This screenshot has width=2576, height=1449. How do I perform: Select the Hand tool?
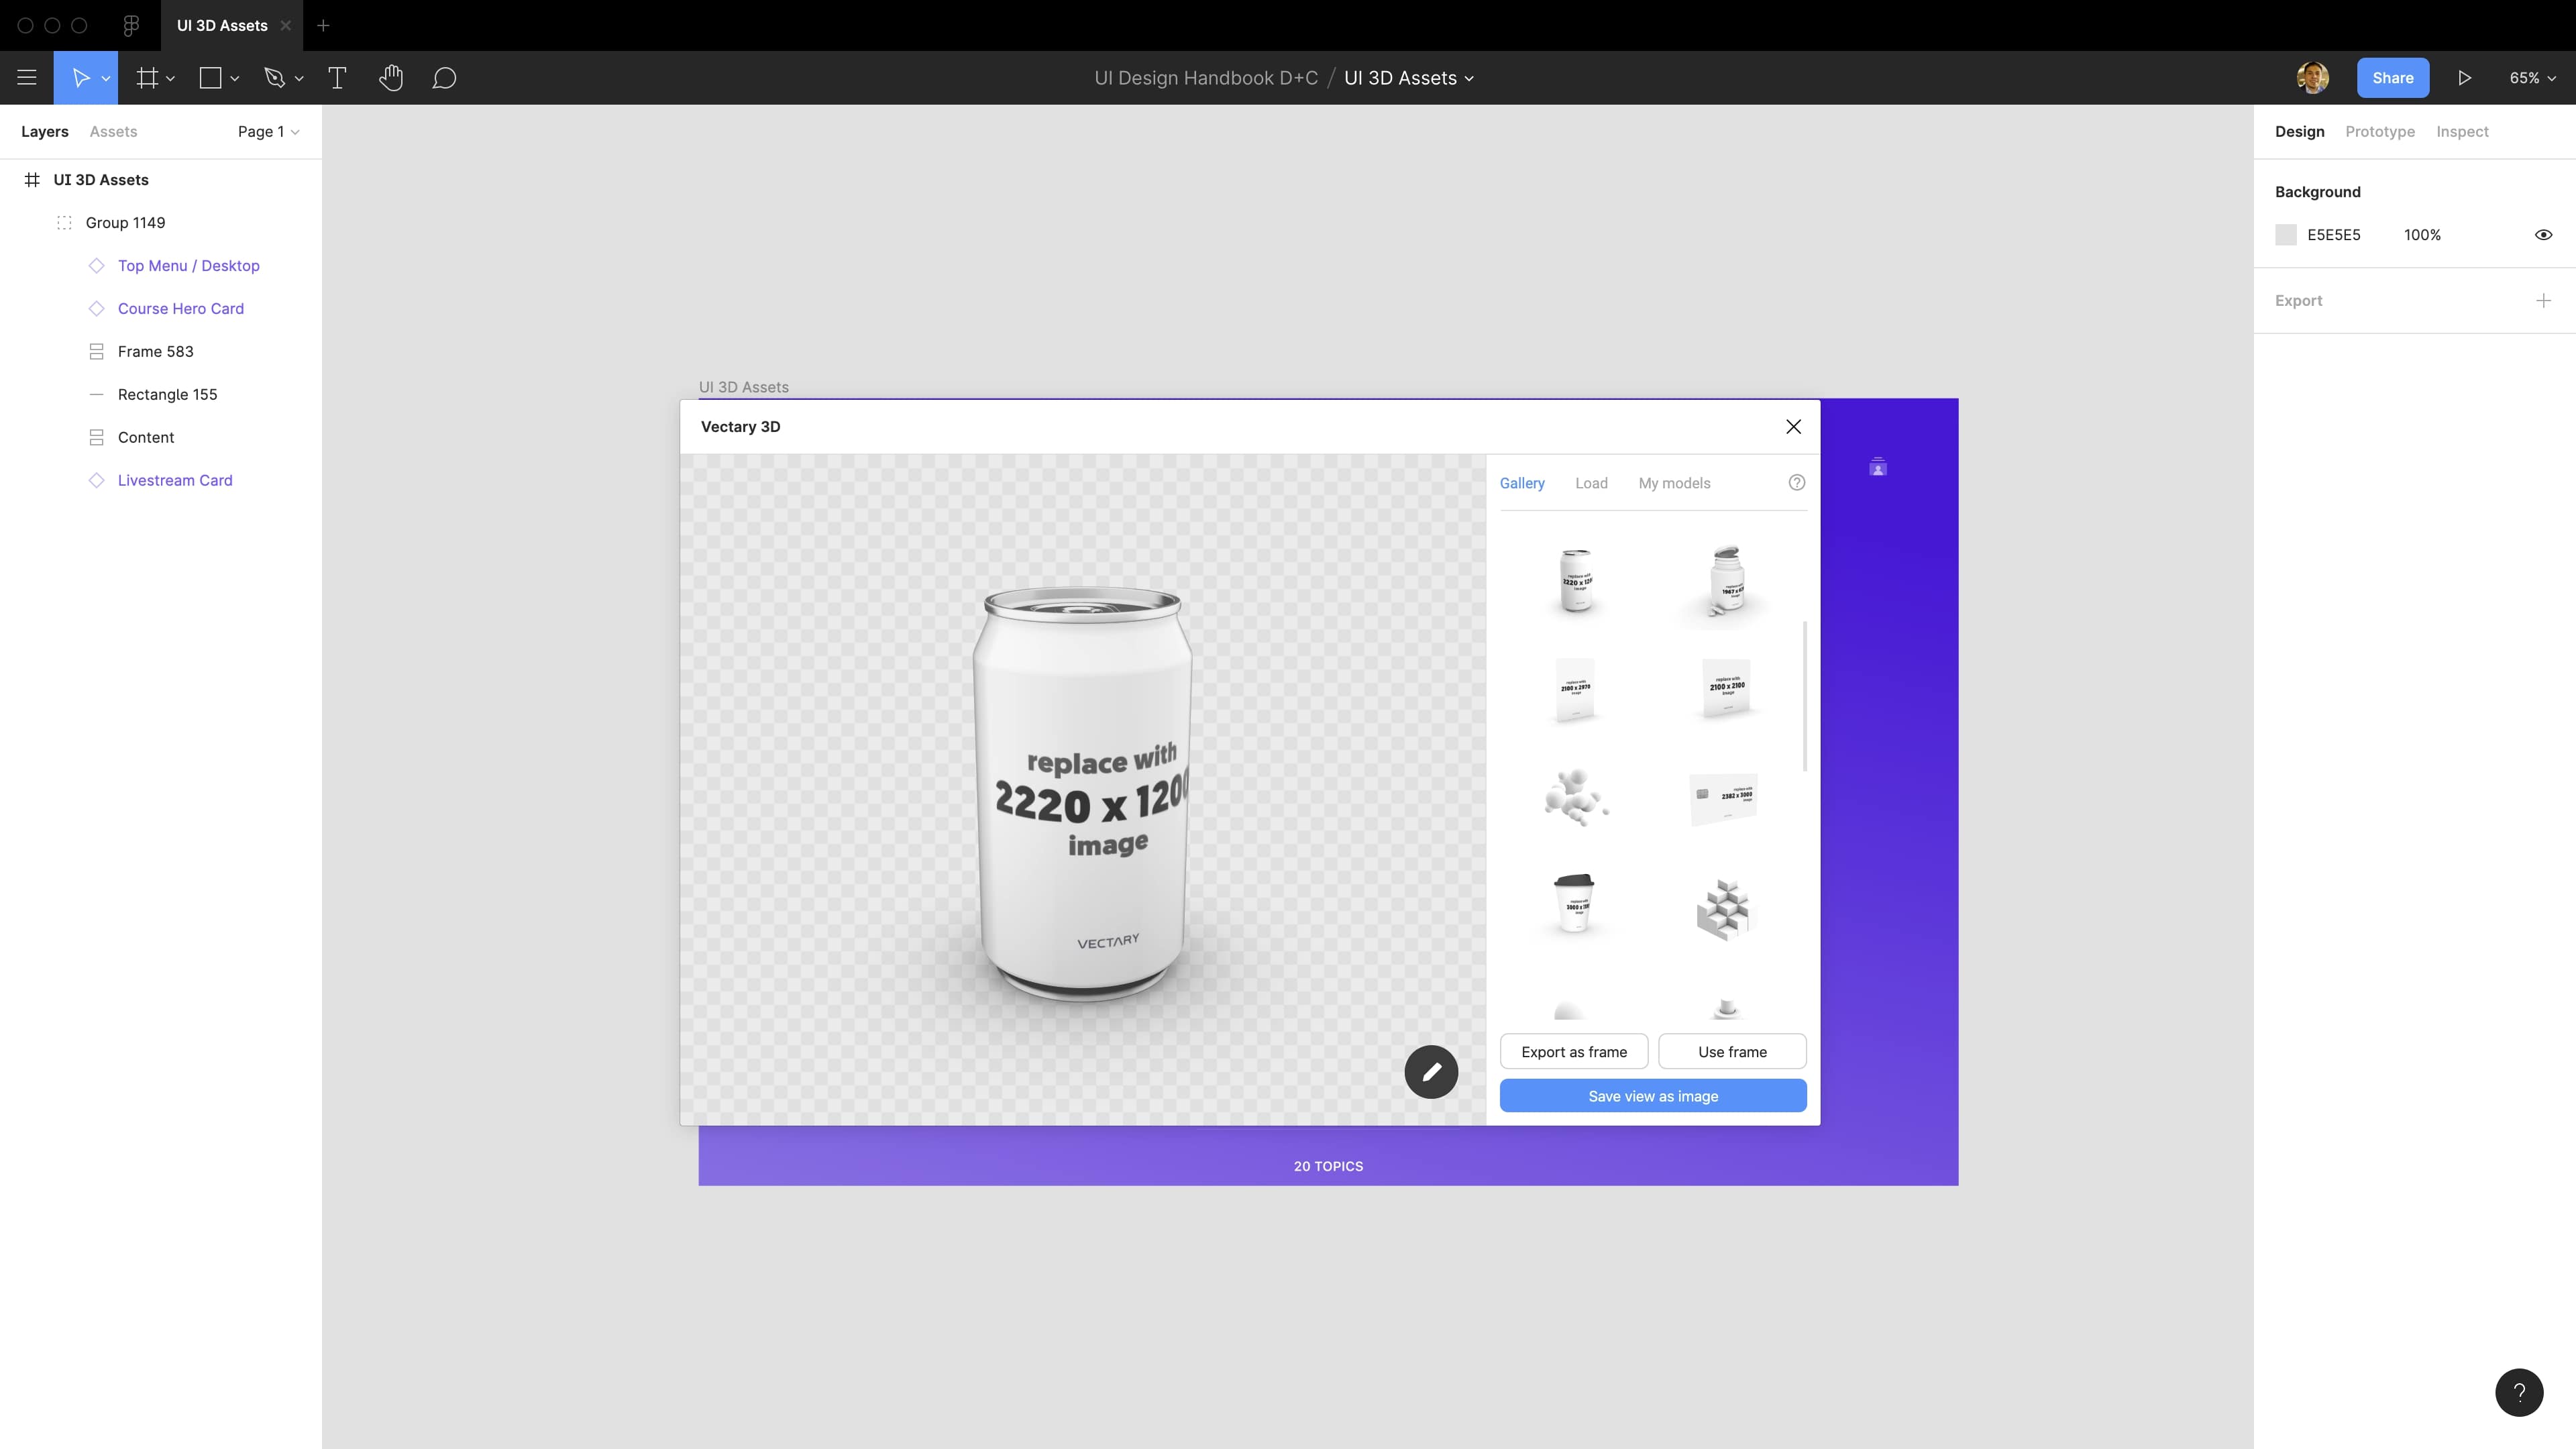pos(391,78)
